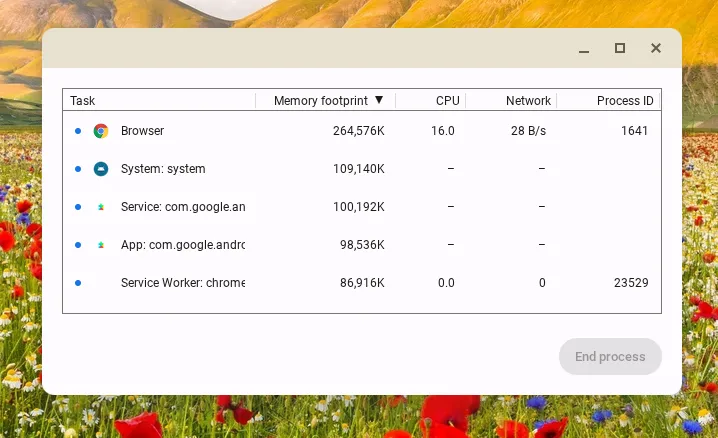Maximize the Task Manager window

619,48
